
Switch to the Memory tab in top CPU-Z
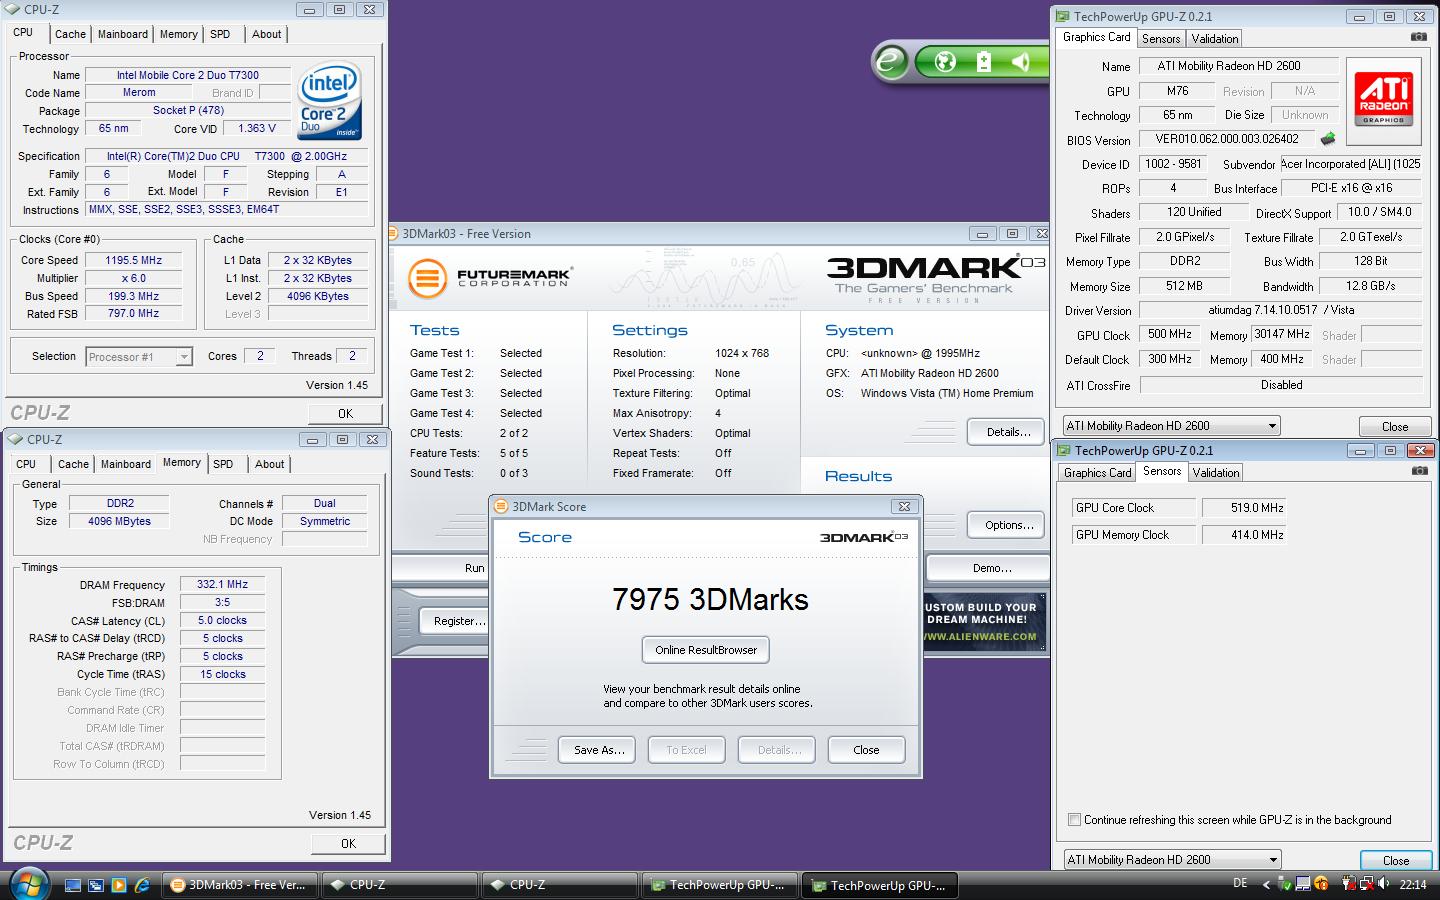click(x=178, y=34)
